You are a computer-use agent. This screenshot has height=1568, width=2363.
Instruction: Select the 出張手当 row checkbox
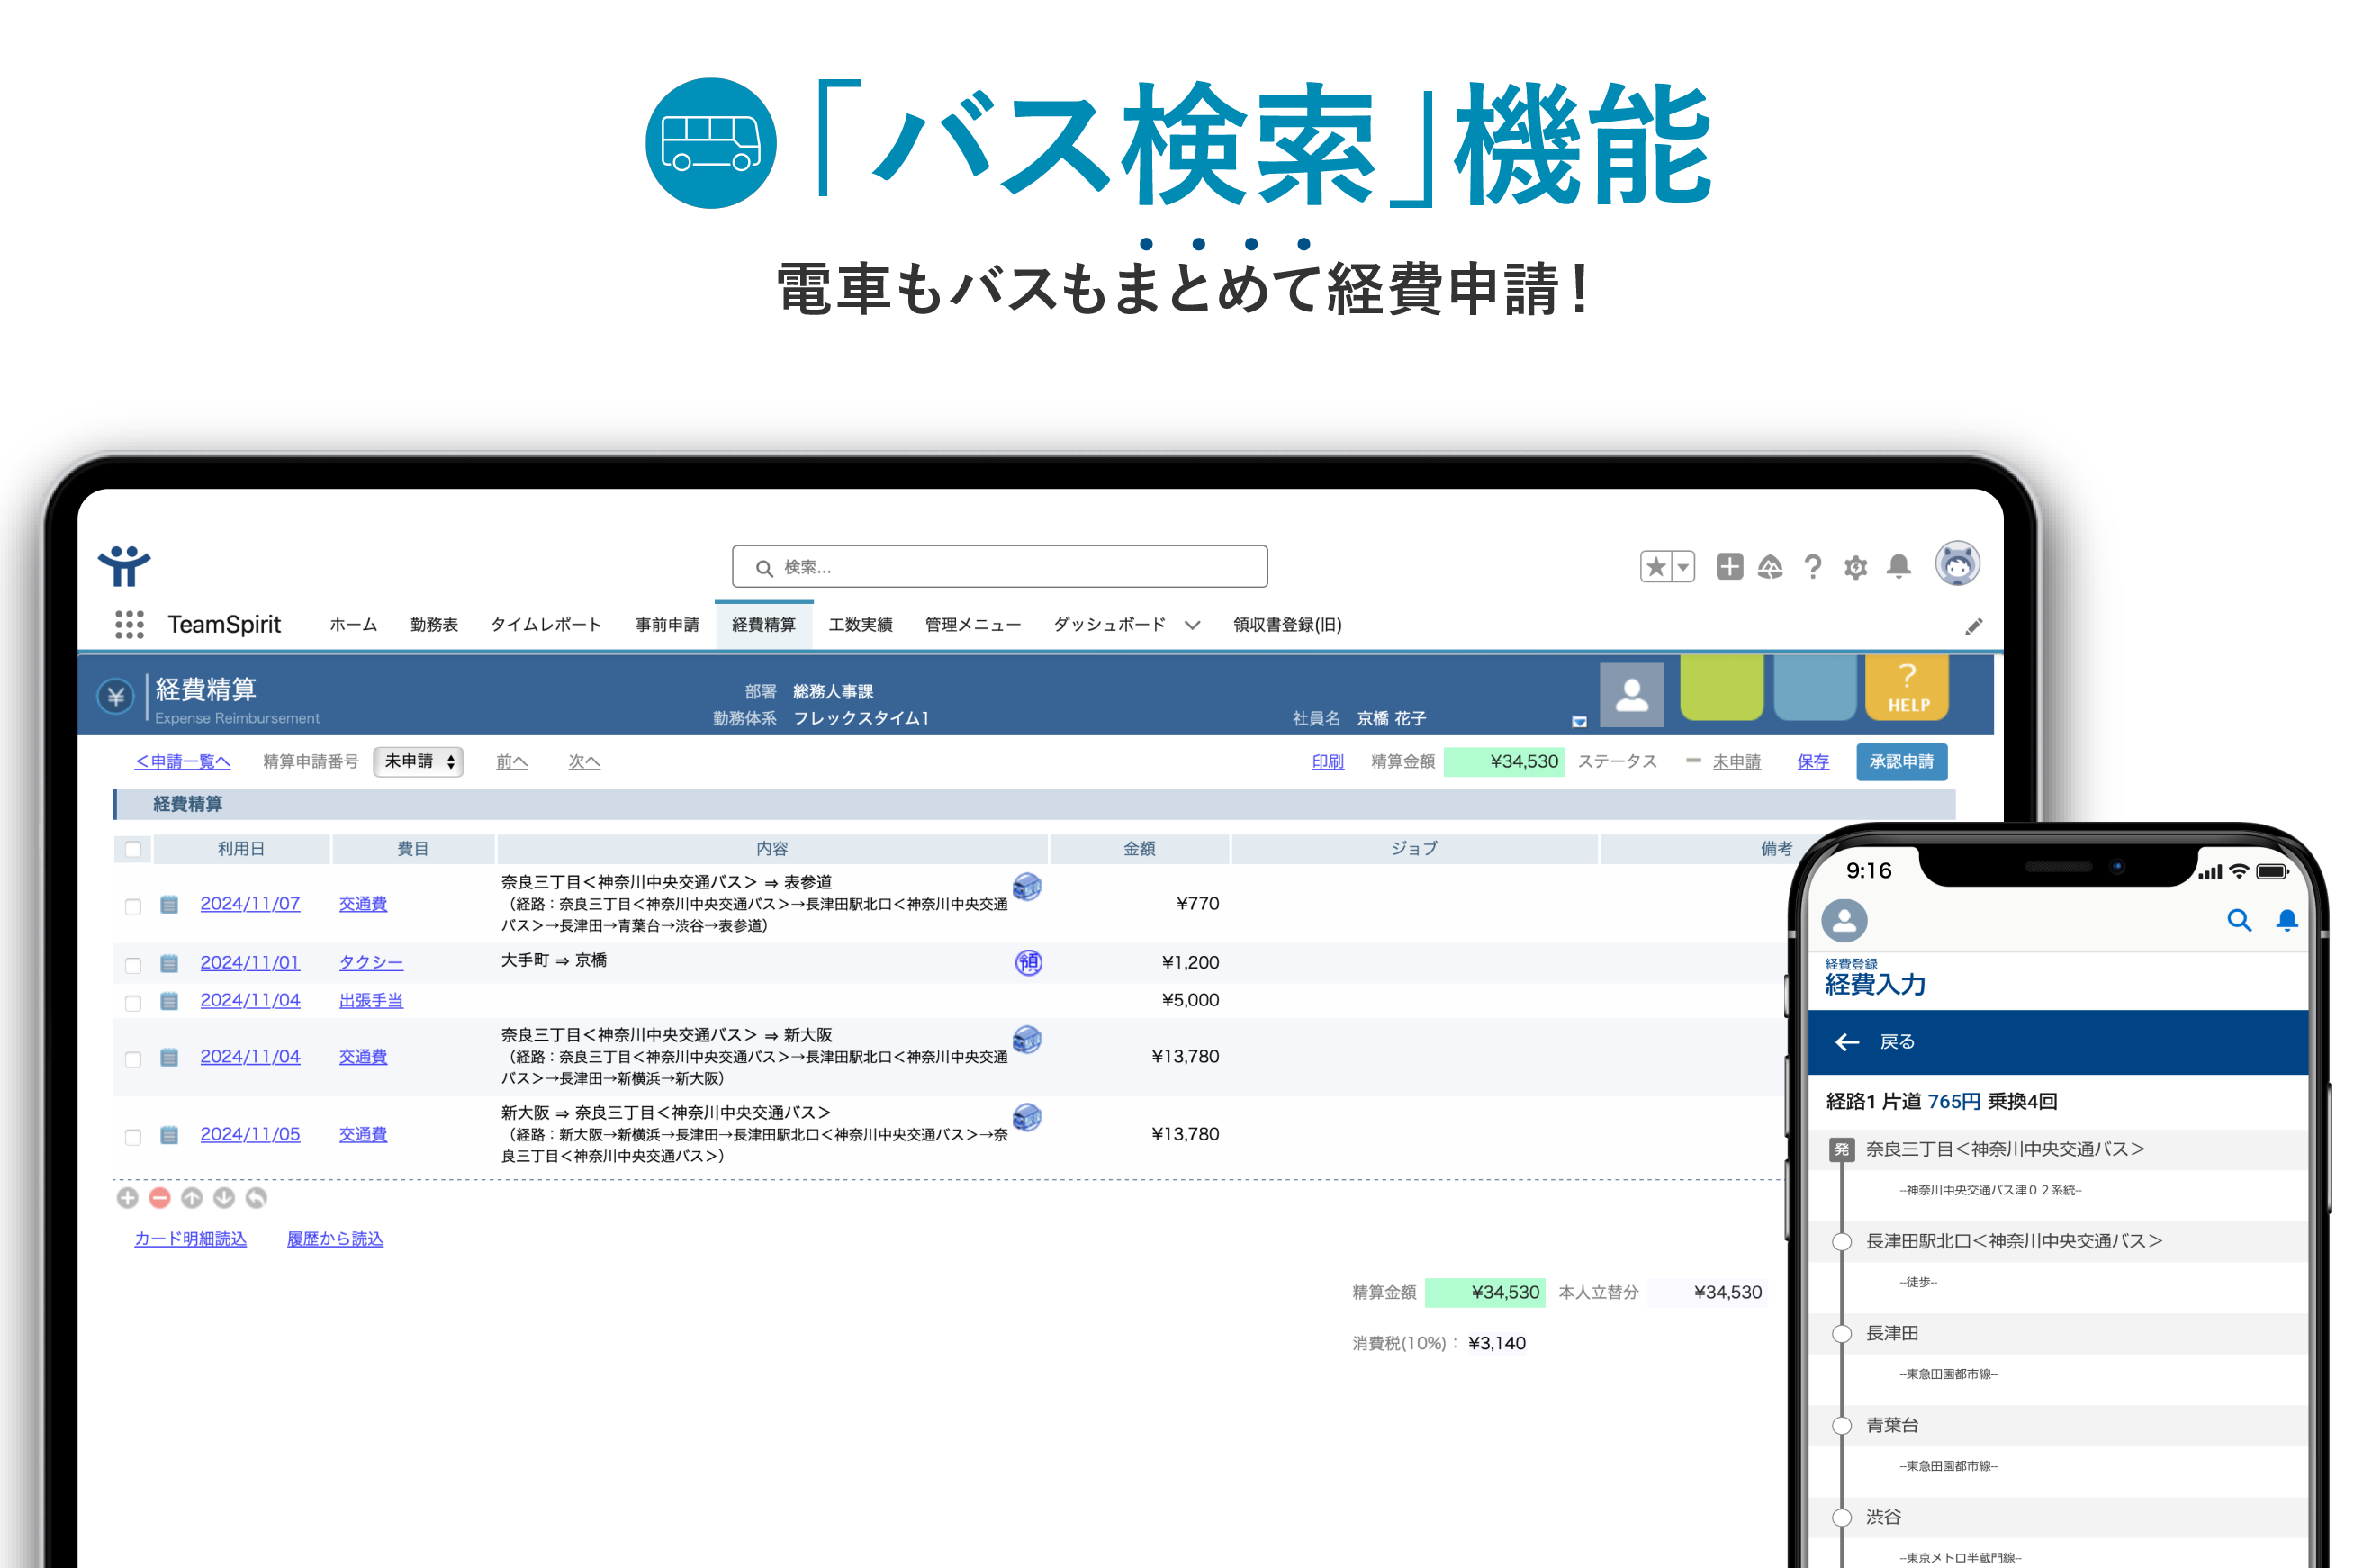(x=133, y=1002)
